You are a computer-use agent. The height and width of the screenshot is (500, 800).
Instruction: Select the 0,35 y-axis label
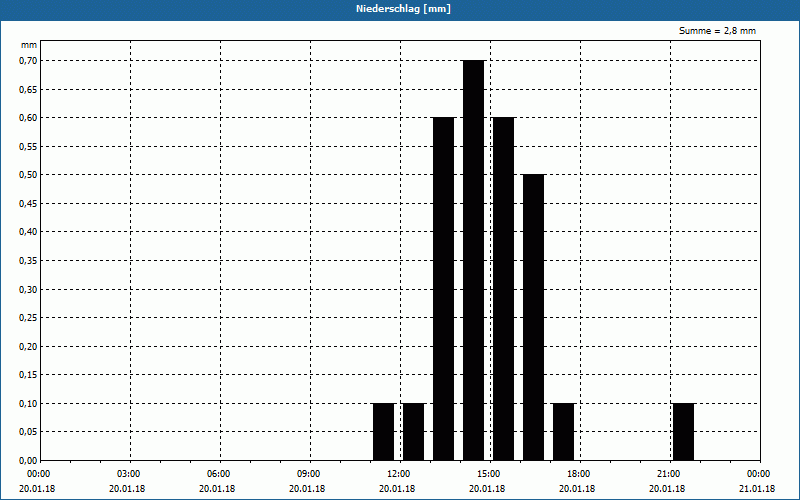click(28, 261)
